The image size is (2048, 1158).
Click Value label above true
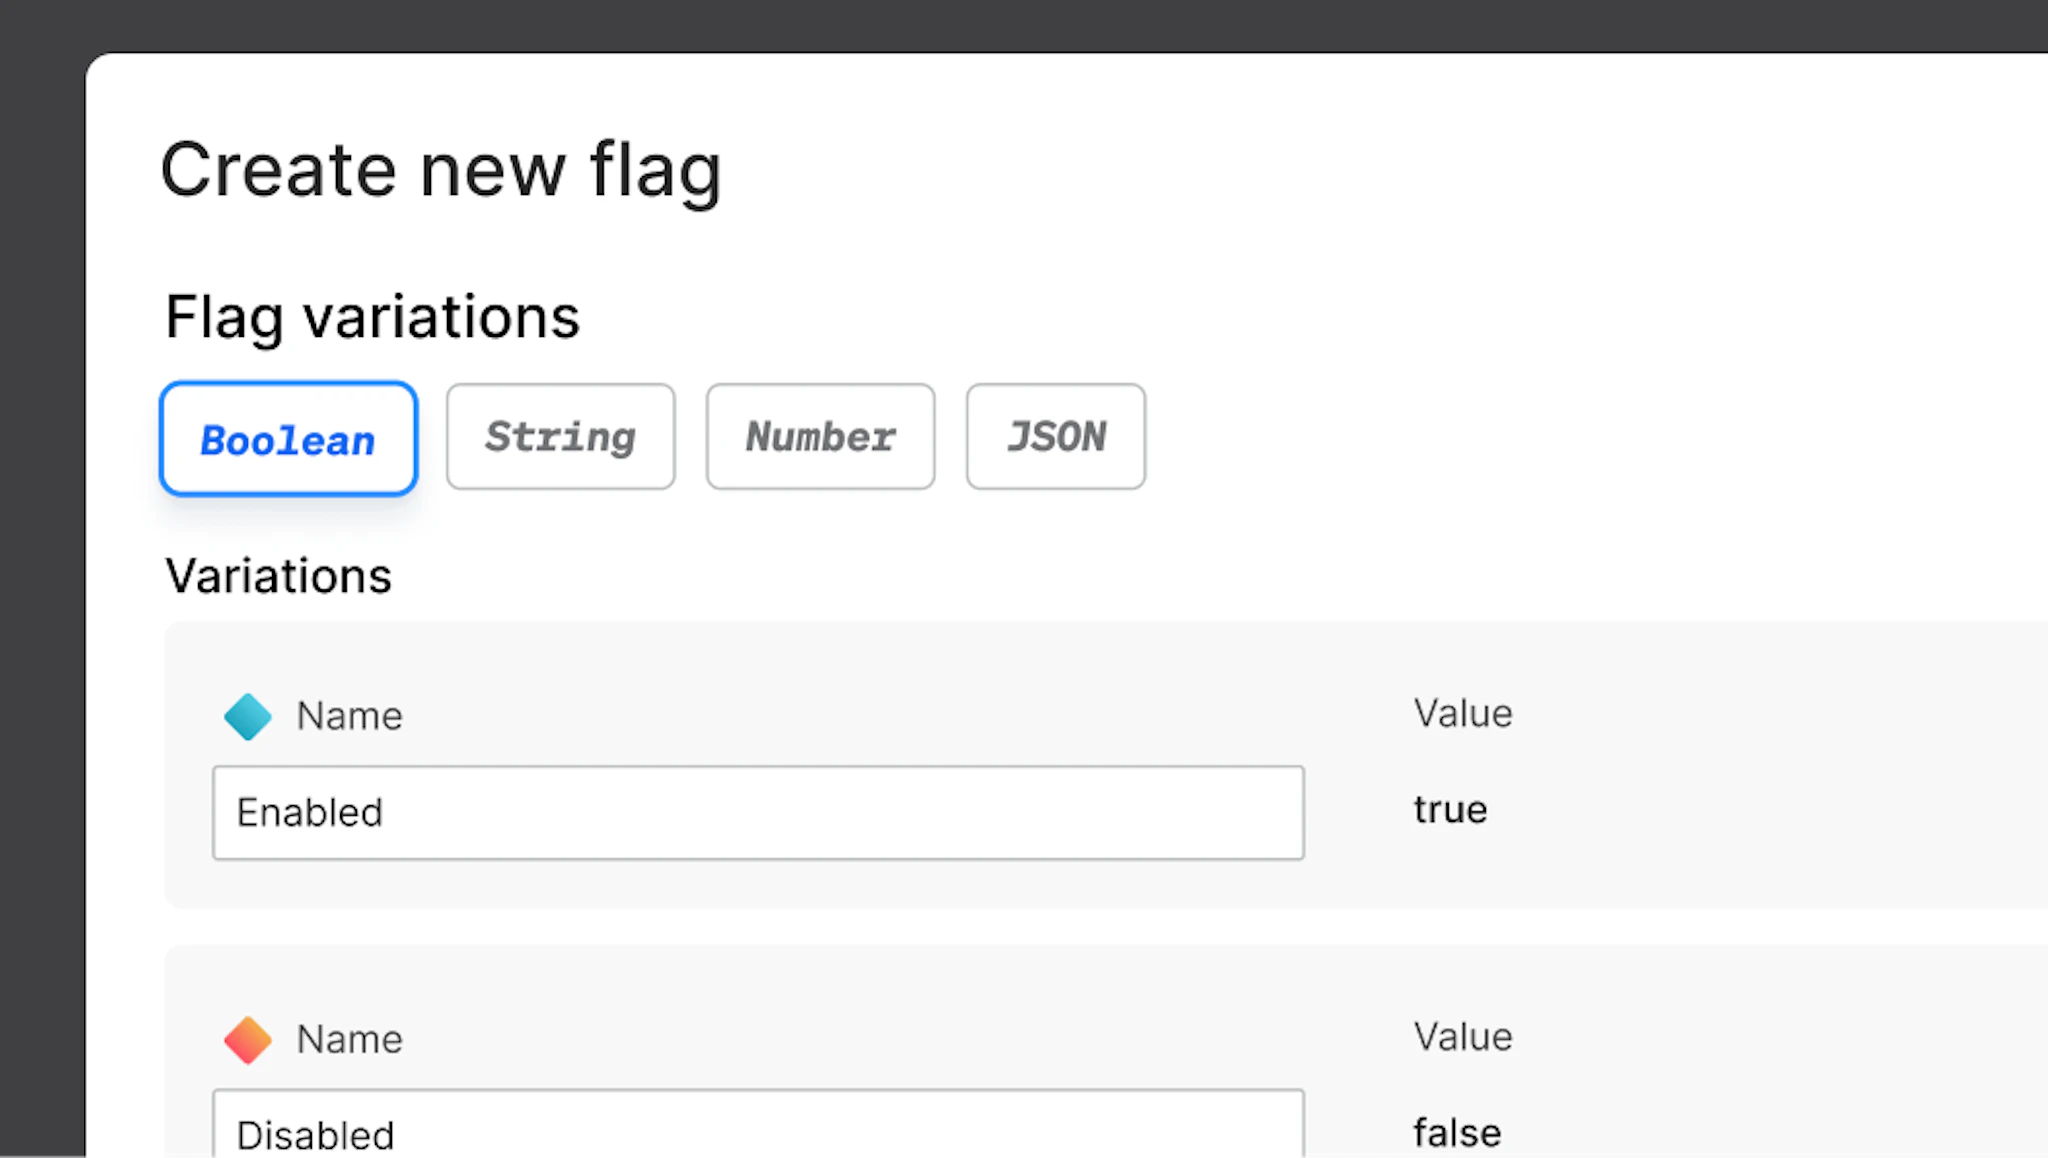(x=1462, y=714)
